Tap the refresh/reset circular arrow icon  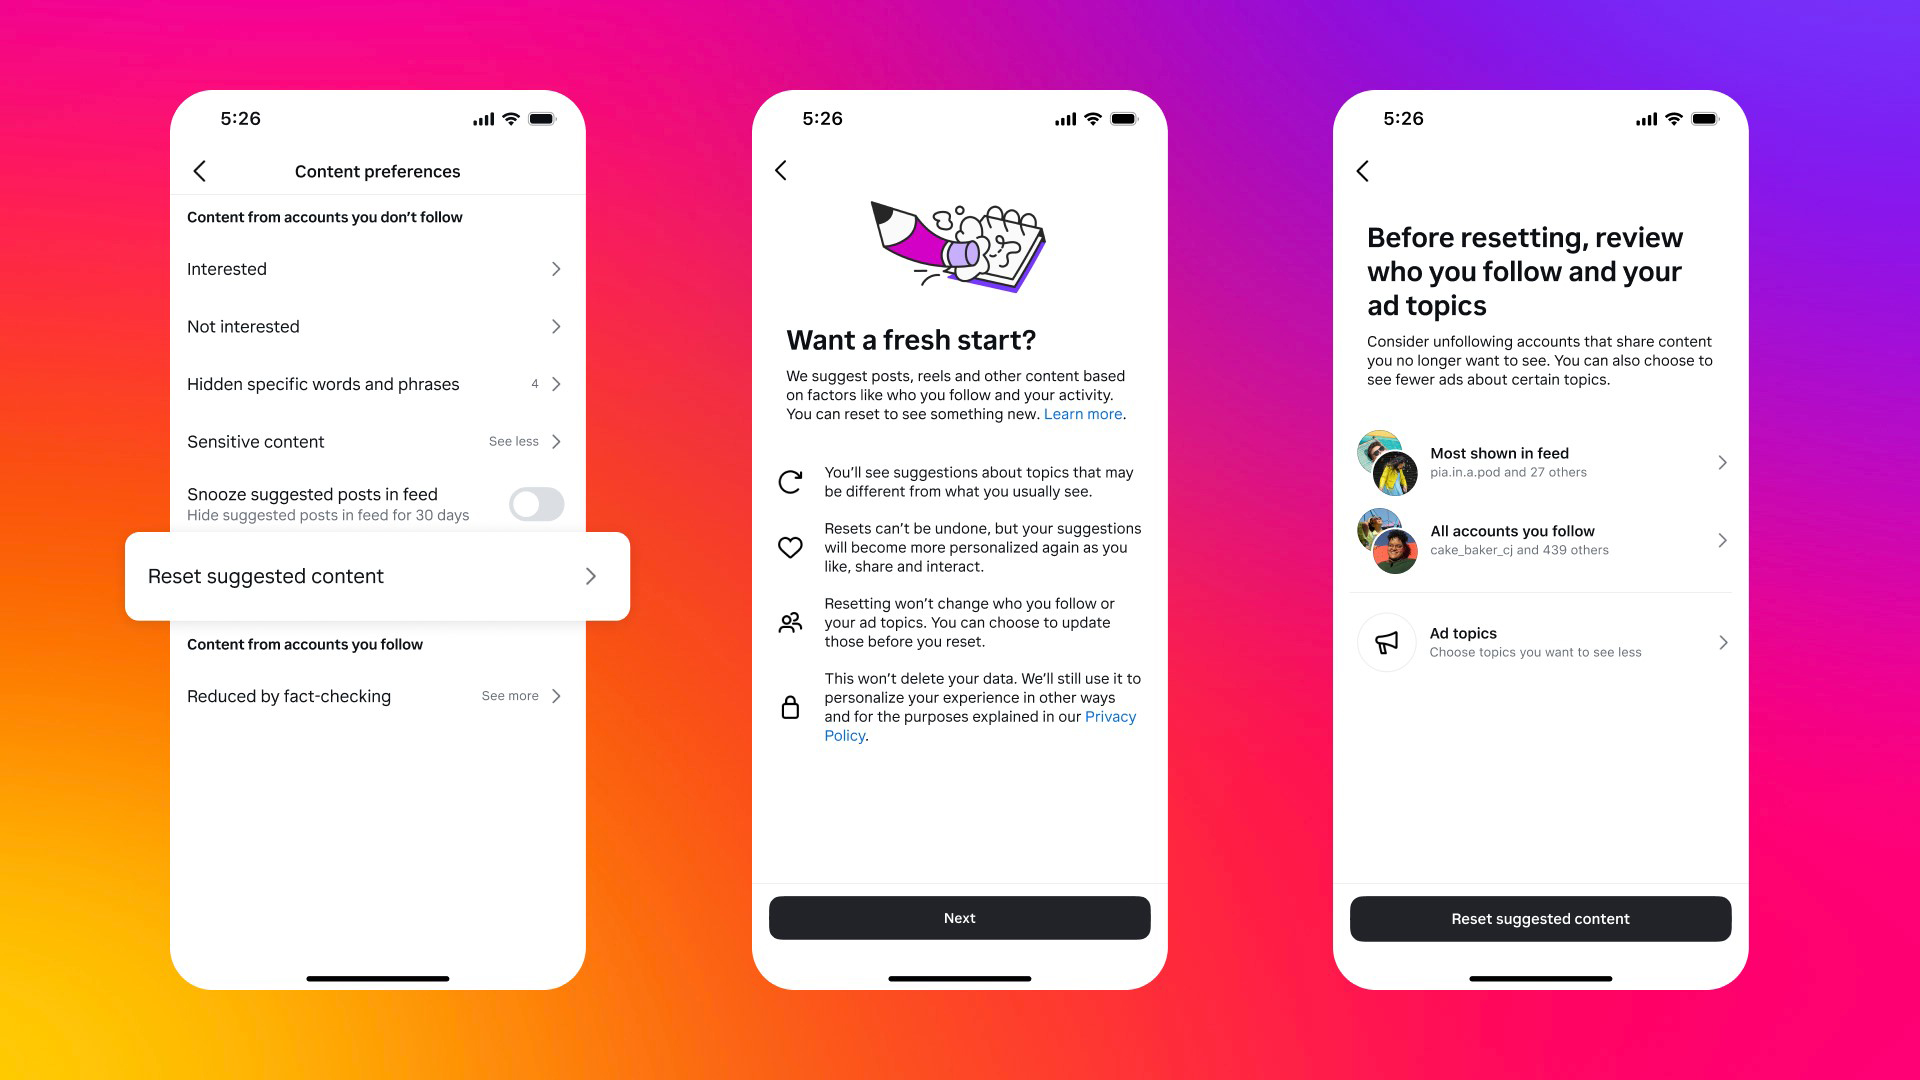pyautogui.click(x=791, y=481)
